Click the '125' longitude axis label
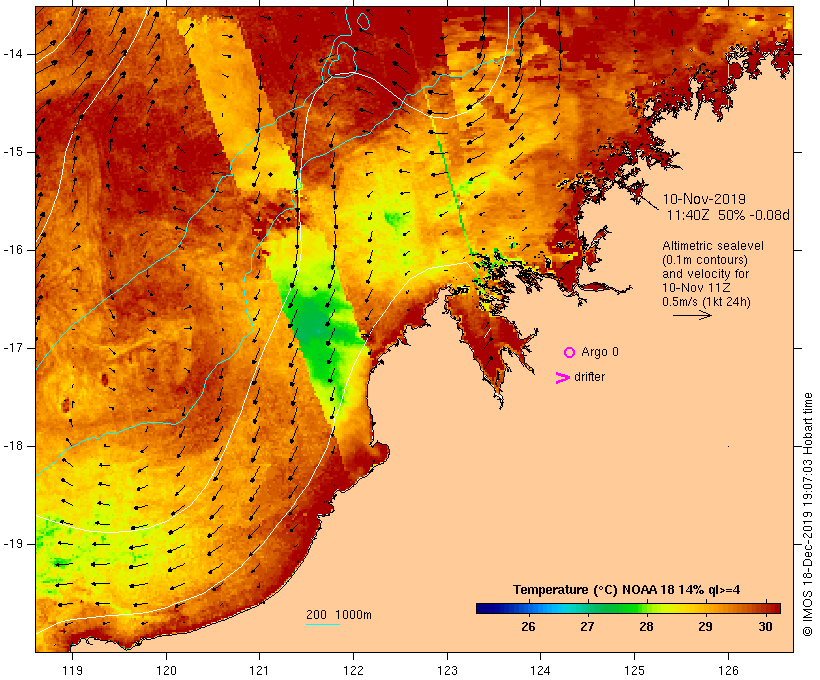Image resolution: width=820 pixels, height=680 pixels. [634, 670]
